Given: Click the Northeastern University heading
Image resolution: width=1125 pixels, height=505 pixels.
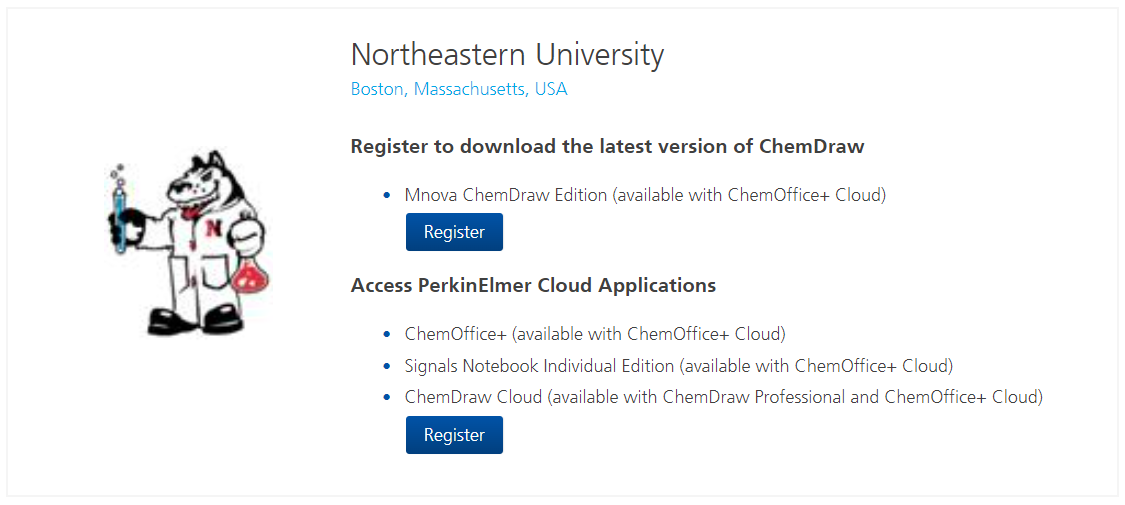Looking at the screenshot, I should (x=507, y=55).
